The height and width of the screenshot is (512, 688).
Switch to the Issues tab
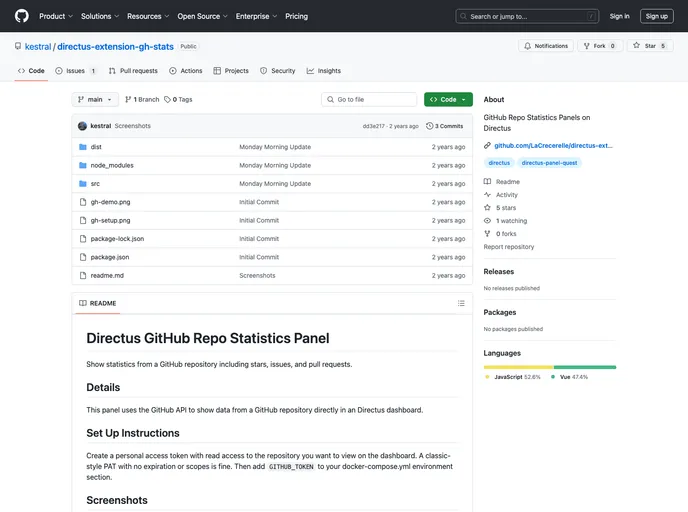[x=75, y=71]
